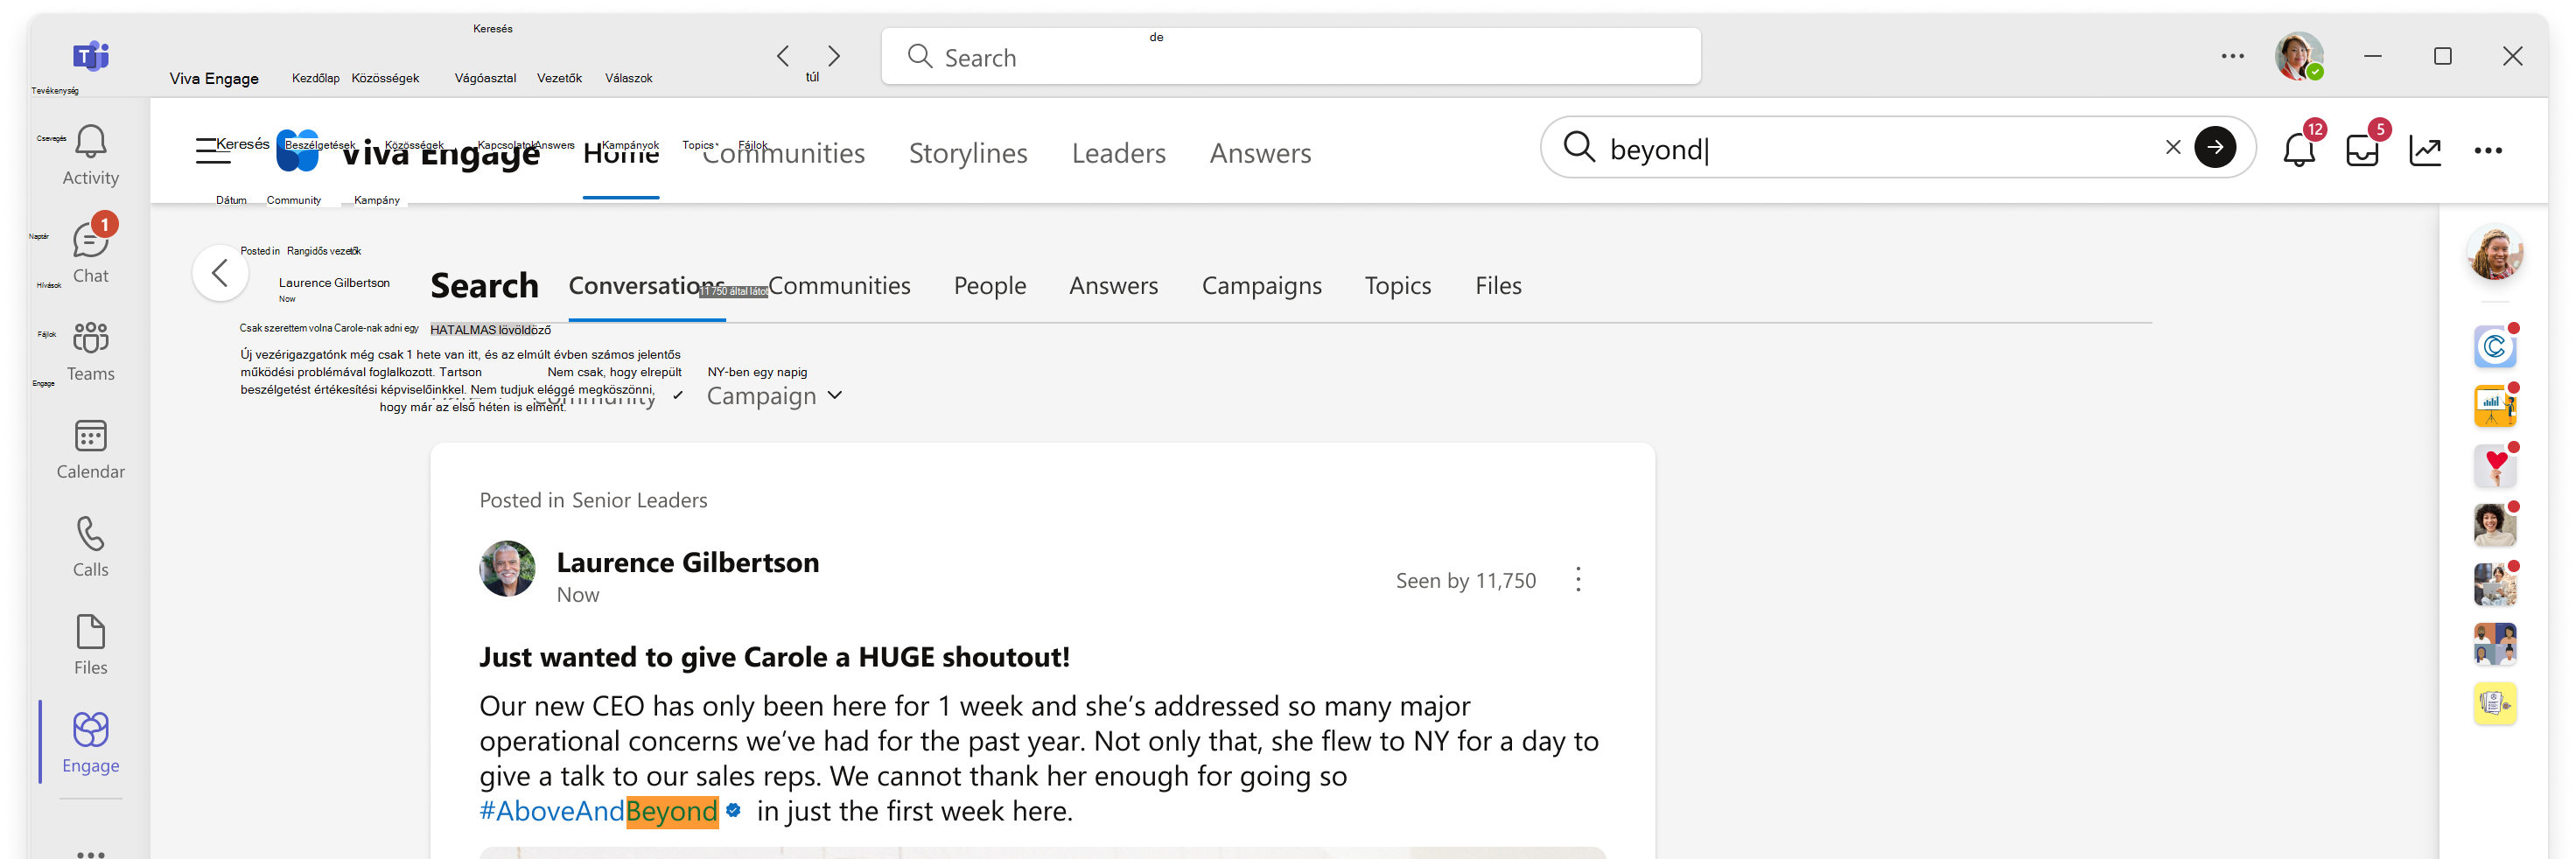Image resolution: width=2576 pixels, height=859 pixels.
Task: Open Laurence Gilbertson's profile picture
Action: pyautogui.click(x=507, y=569)
